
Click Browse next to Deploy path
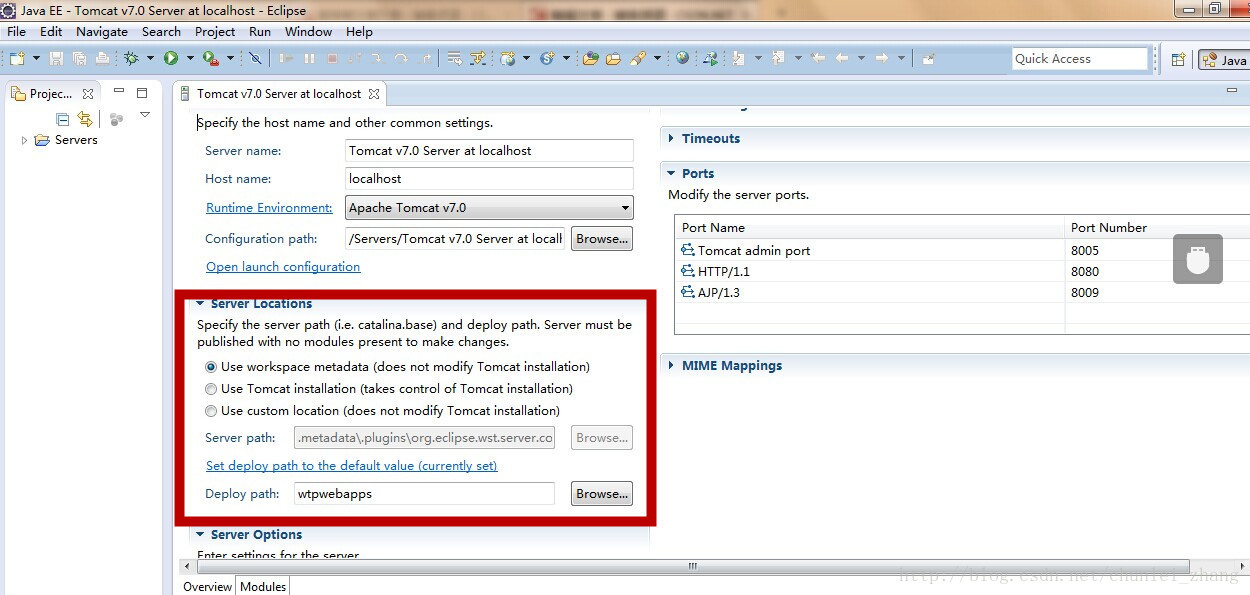602,494
